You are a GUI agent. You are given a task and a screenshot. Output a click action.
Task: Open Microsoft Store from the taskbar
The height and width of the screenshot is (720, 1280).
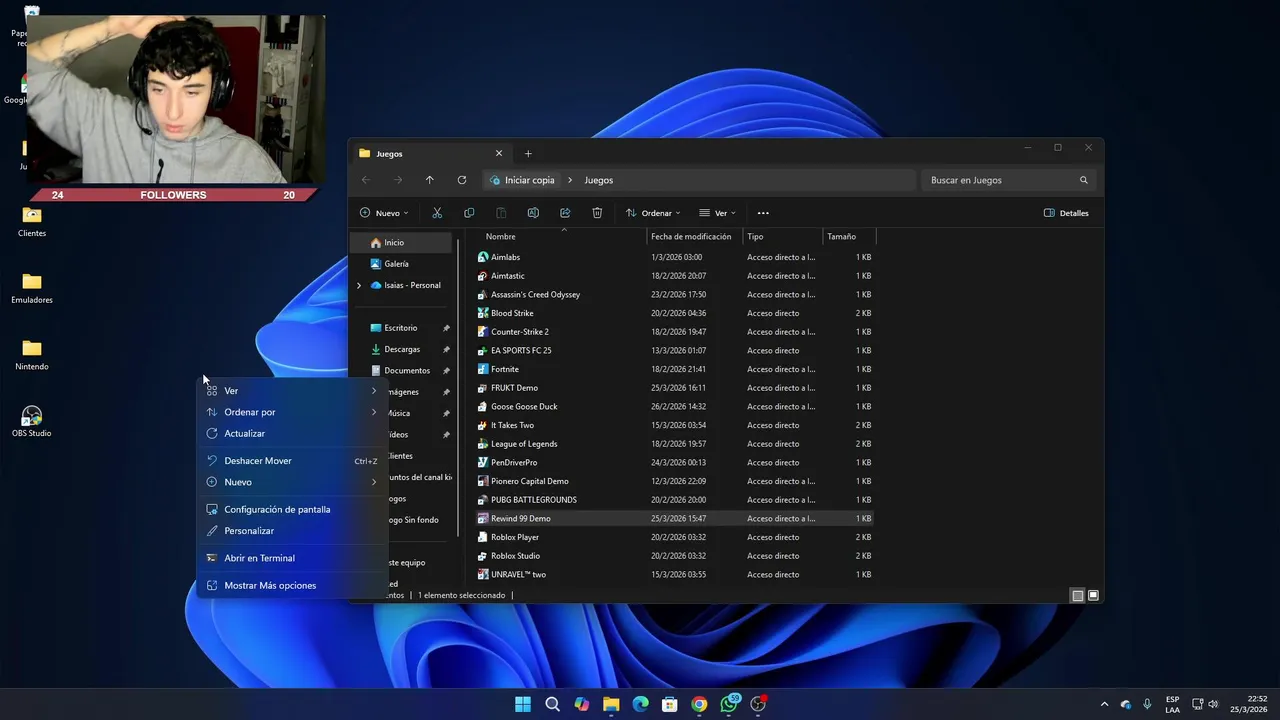coord(670,704)
